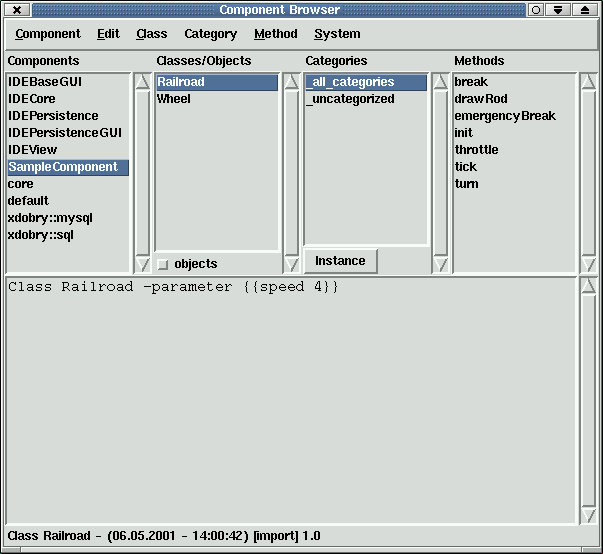Toggle the objects checkbox

point(163,264)
